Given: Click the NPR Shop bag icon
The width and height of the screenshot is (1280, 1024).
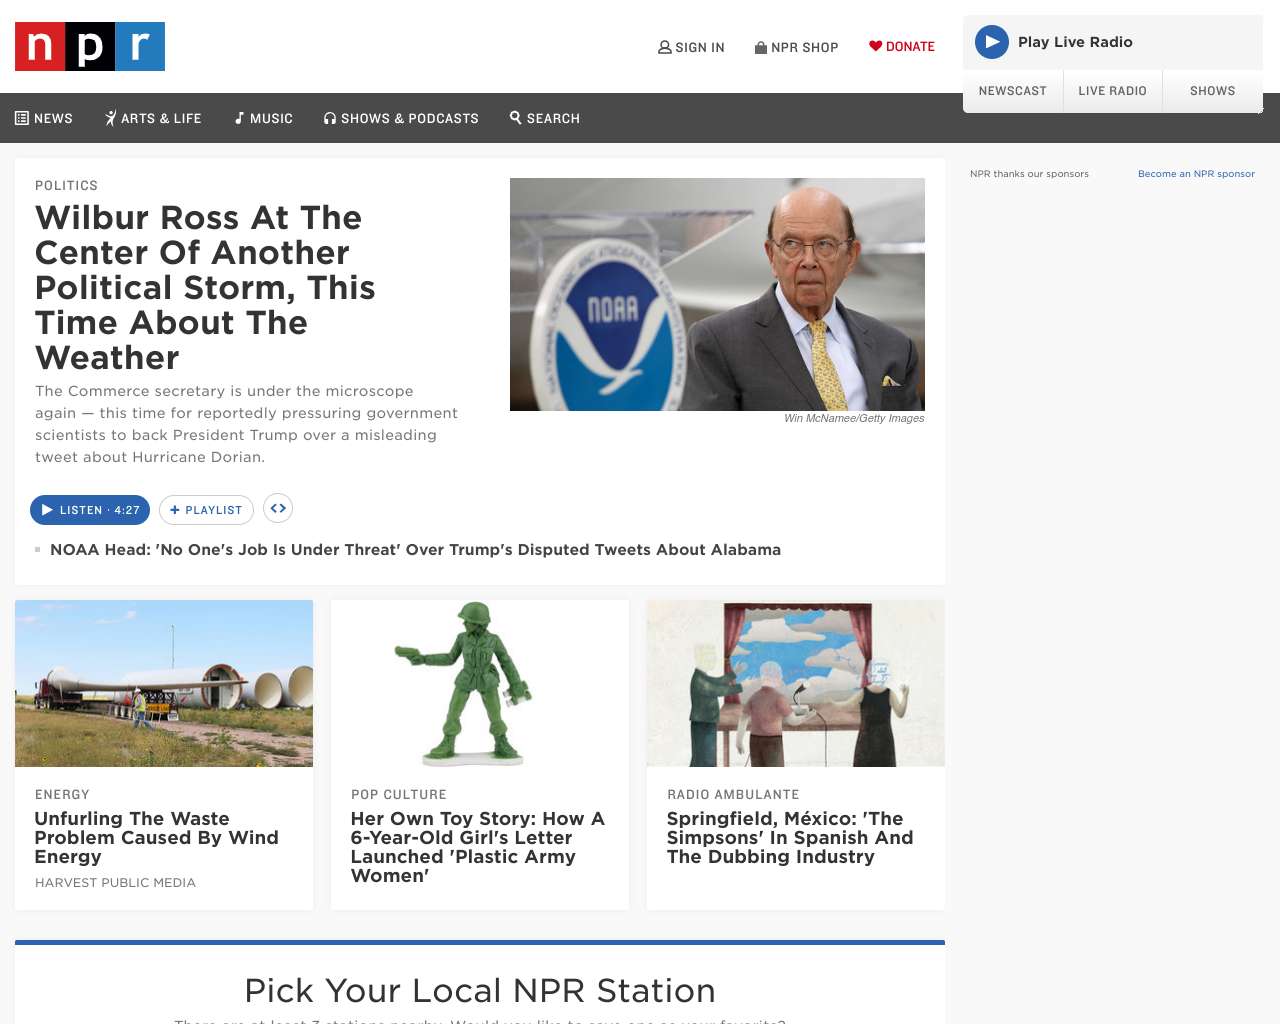Looking at the screenshot, I should pos(761,47).
